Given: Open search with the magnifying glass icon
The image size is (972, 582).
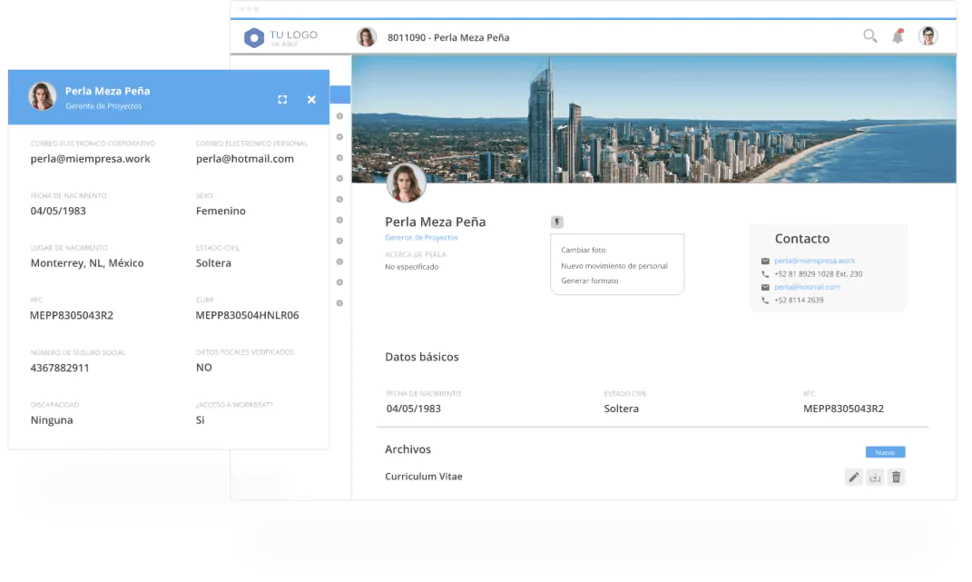Looking at the screenshot, I should click(x=869, y=36).
